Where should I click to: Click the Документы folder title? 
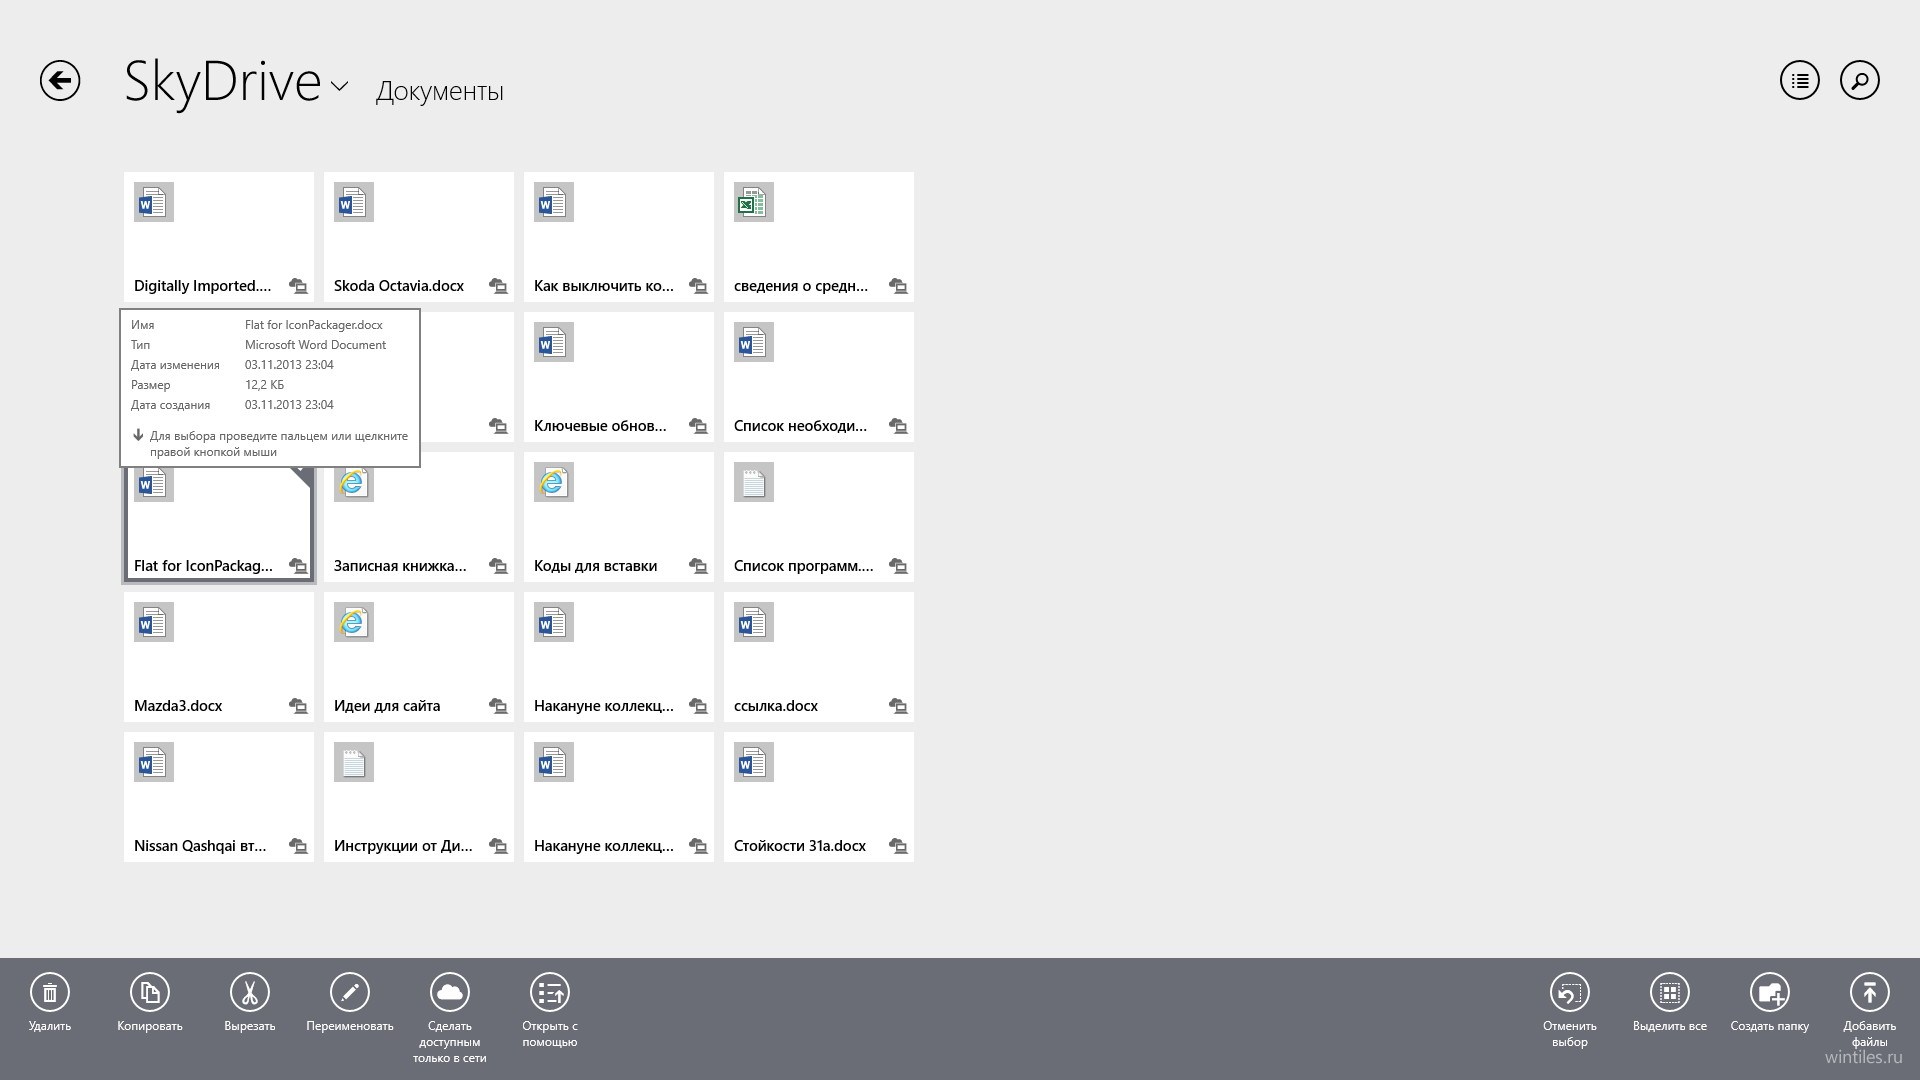coord(440,91)
